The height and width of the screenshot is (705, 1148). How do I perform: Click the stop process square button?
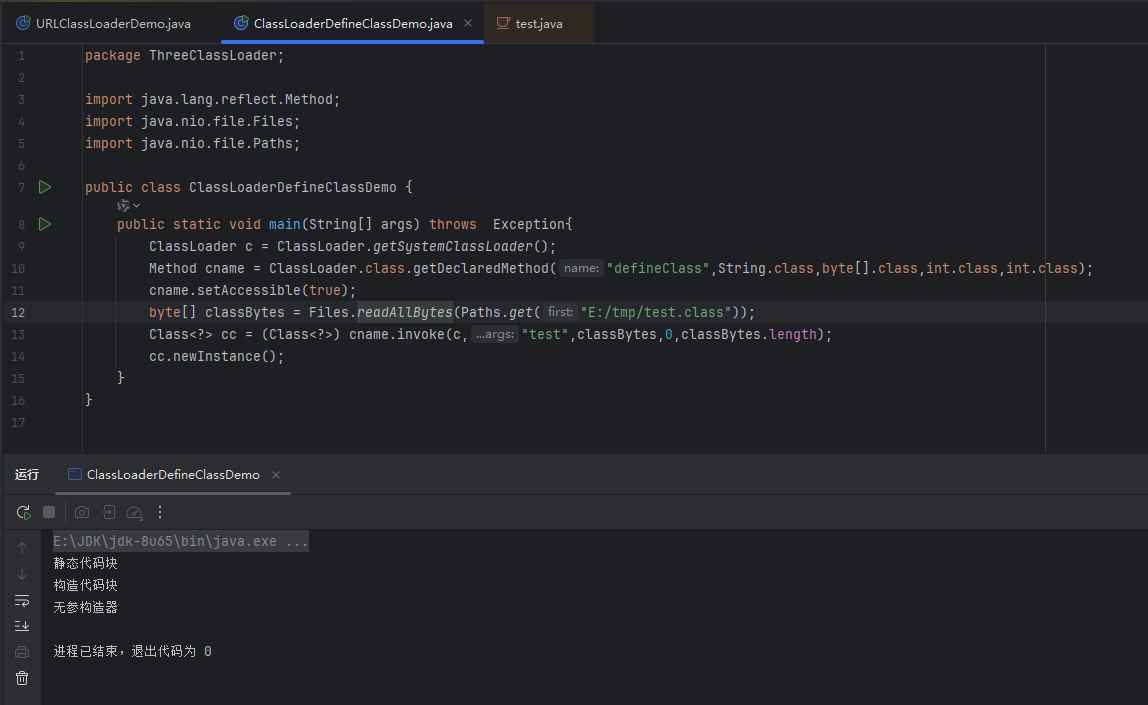click(49, 512)
